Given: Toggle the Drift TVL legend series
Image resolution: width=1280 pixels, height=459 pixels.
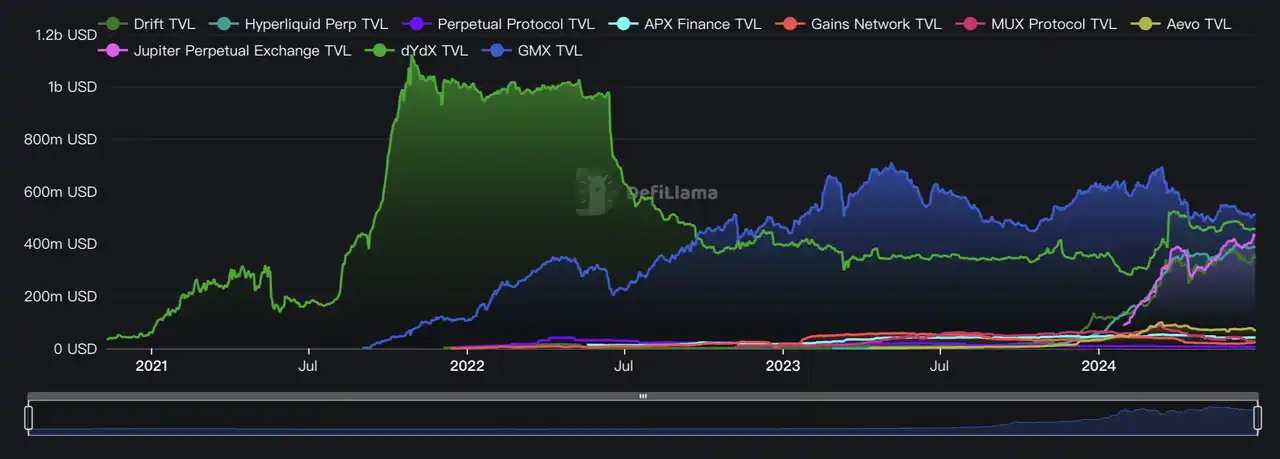Looking at the screenshot, I should click(150, 23).
